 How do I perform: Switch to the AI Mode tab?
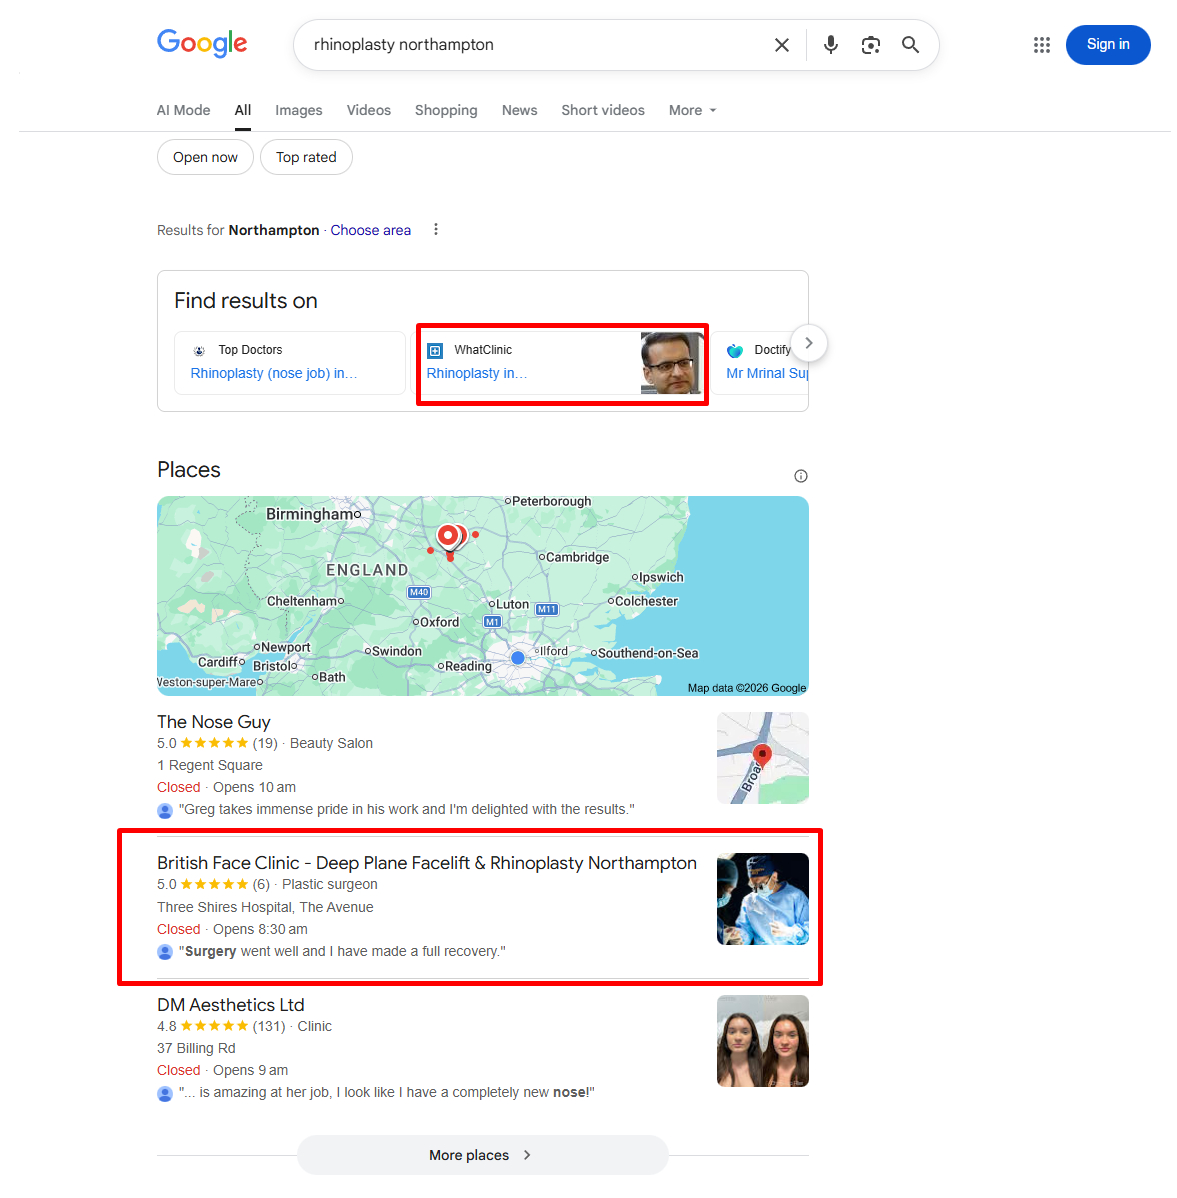tap(183, 110)
